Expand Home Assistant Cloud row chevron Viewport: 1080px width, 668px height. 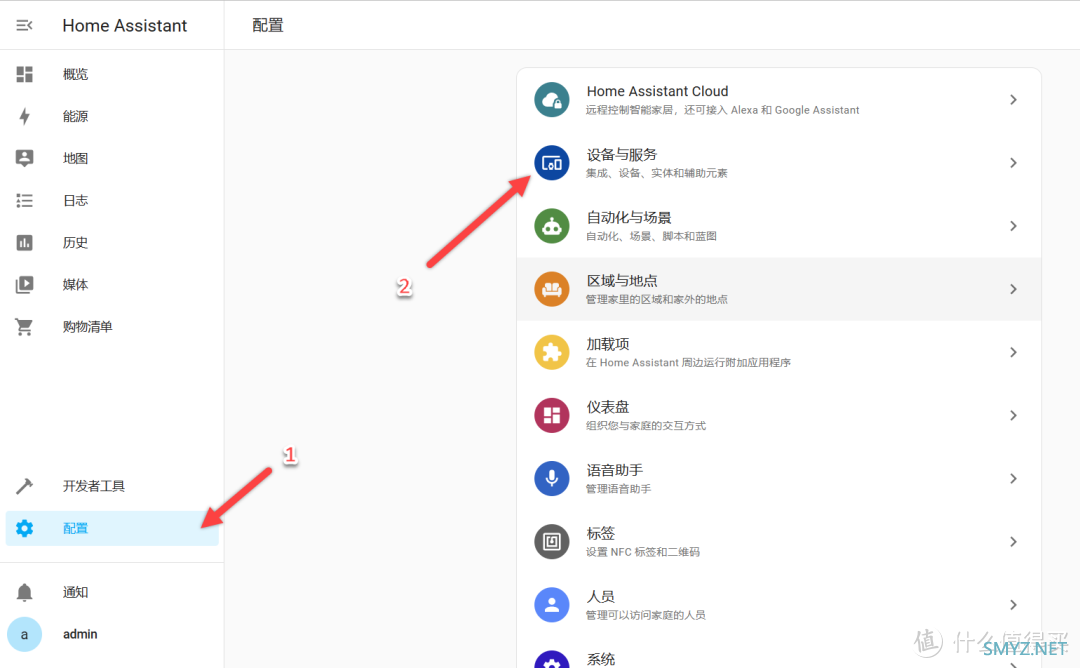pos(1013,100)
